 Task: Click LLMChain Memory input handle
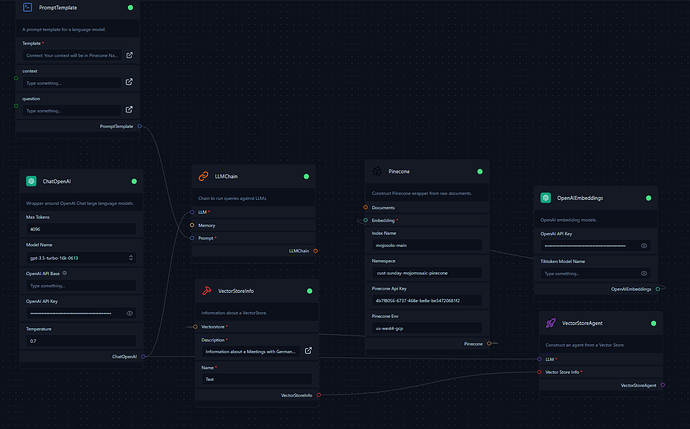[x=192, y=225]
